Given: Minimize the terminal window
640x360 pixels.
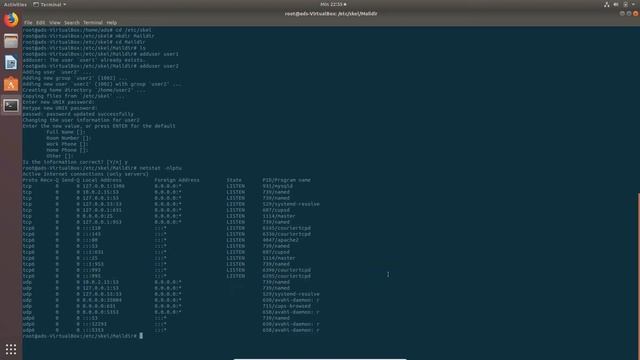Looking at the screenshot, I should [622, 13].
